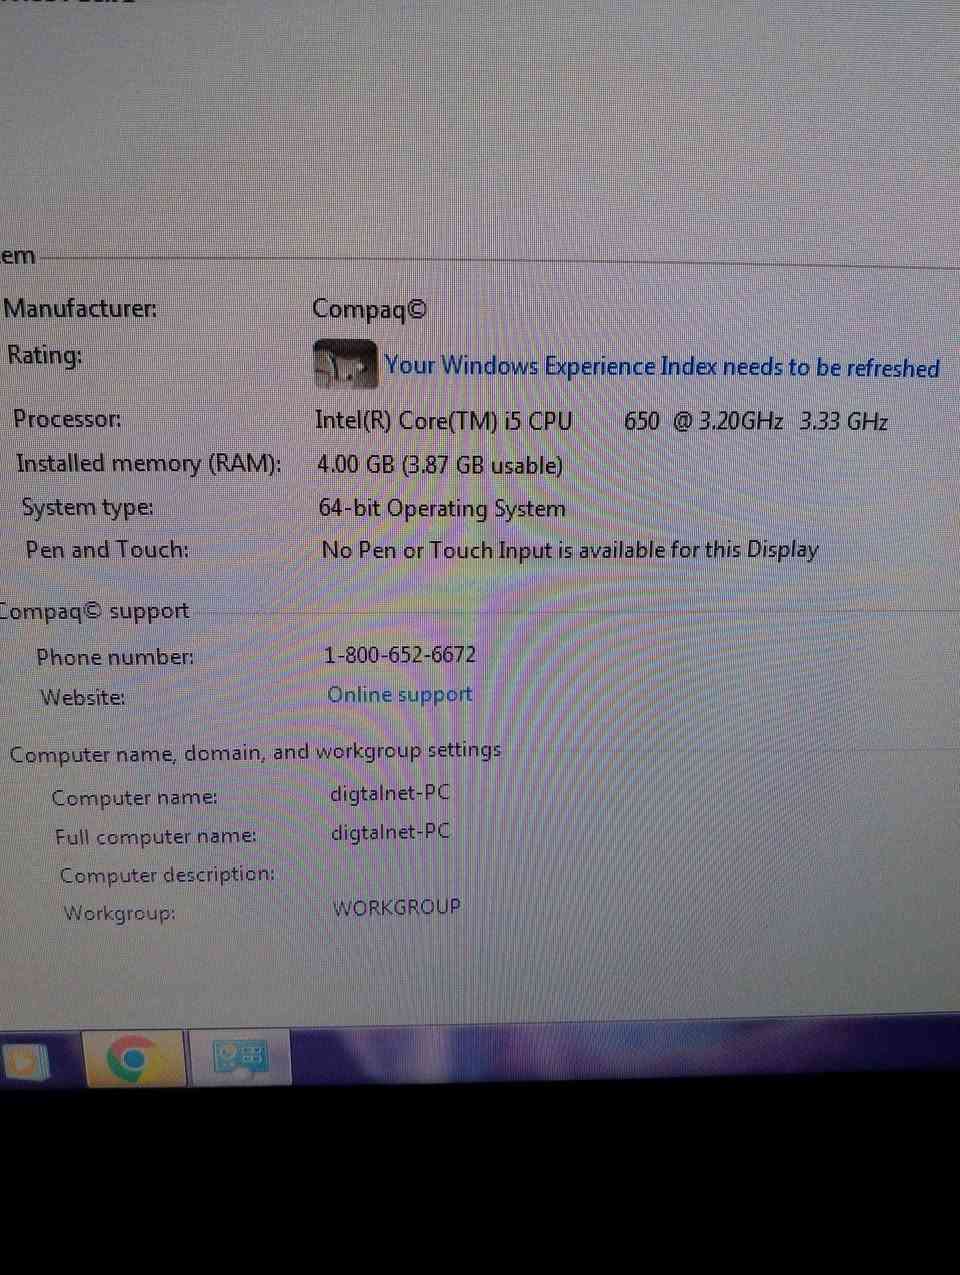The width and height of the screenshot is (960, 1275).
Task: Select the Rating label
Action: click(45, 355)
